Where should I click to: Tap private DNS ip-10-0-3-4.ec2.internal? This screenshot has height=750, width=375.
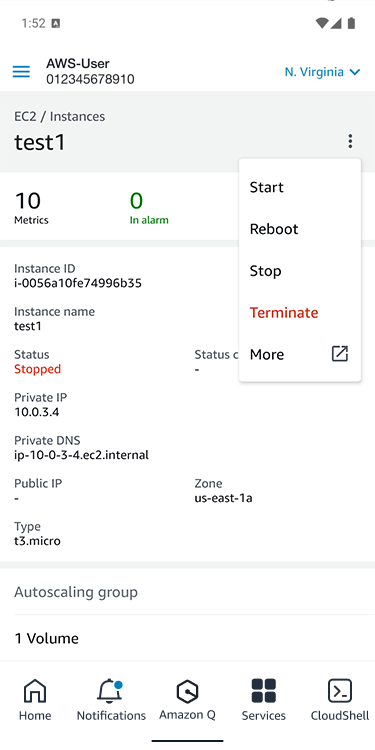81,455
